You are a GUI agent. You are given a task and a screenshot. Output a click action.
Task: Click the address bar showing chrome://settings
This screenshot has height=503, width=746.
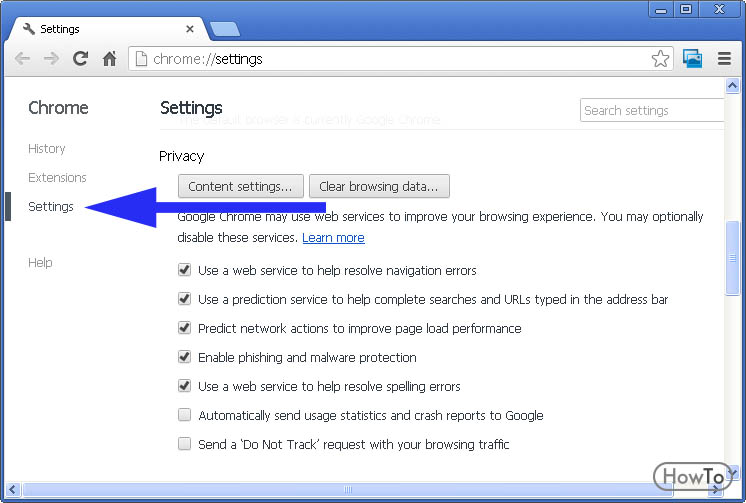click(x=401, y=59)
